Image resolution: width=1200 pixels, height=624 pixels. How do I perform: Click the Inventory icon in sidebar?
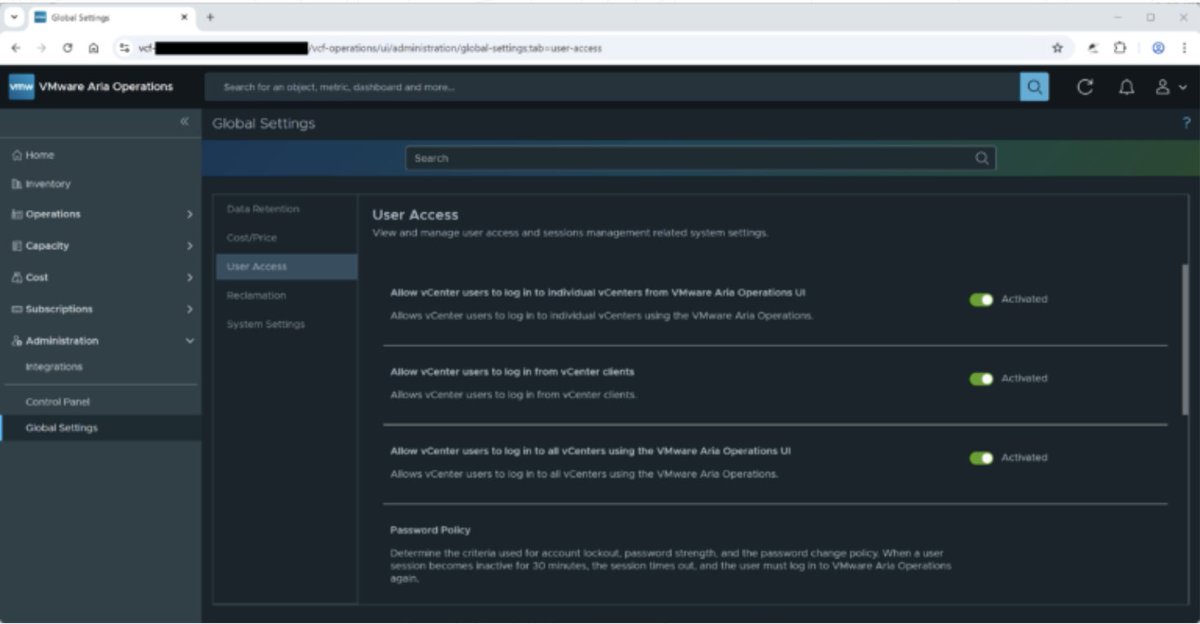click(16, 184)
